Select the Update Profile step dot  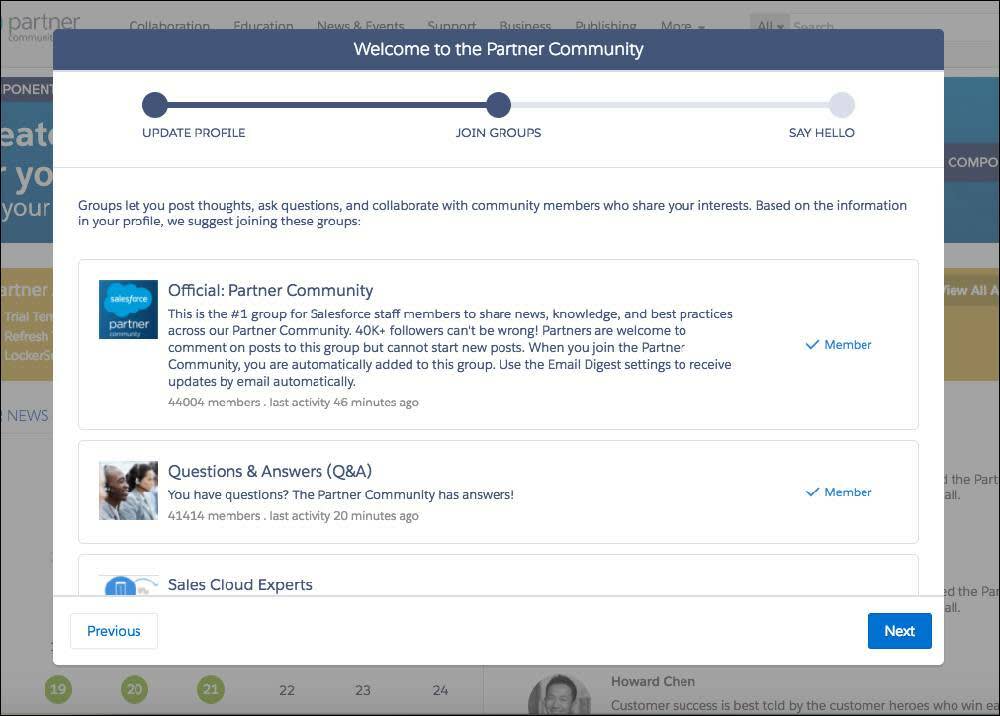155,105
